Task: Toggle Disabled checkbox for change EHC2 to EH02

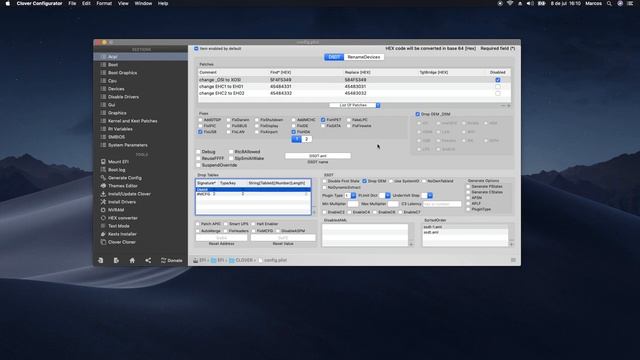Action: (x=498, y=93)
